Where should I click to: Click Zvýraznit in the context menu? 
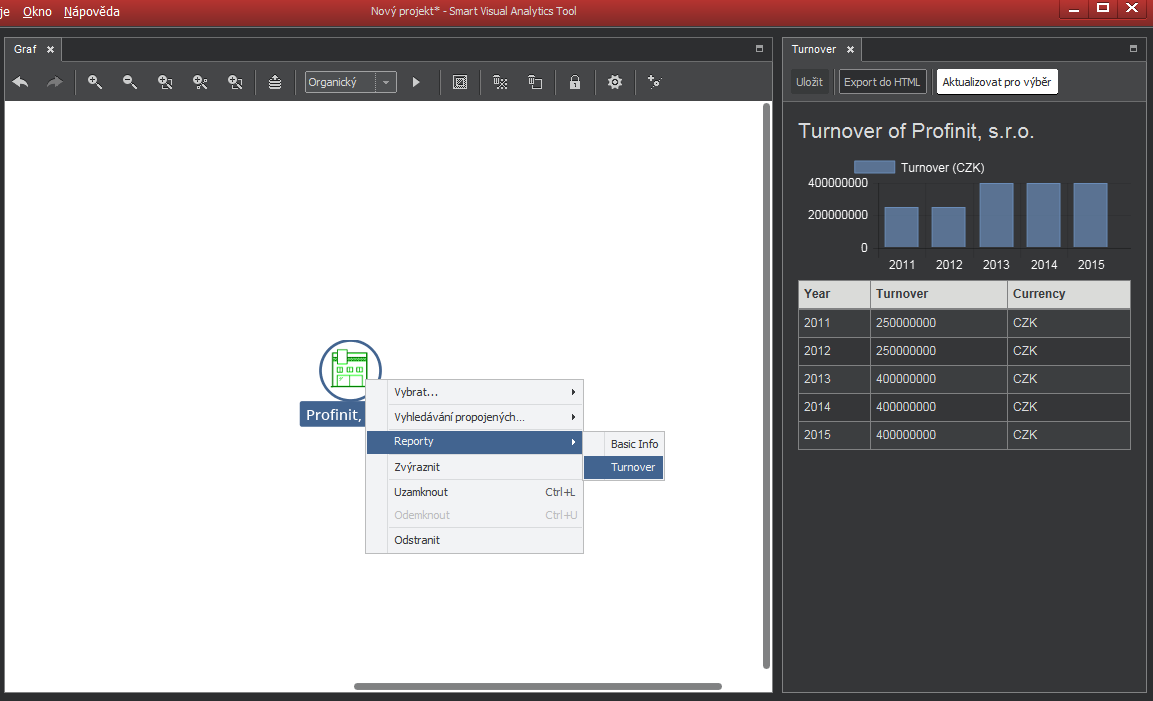tap(417, 467)
